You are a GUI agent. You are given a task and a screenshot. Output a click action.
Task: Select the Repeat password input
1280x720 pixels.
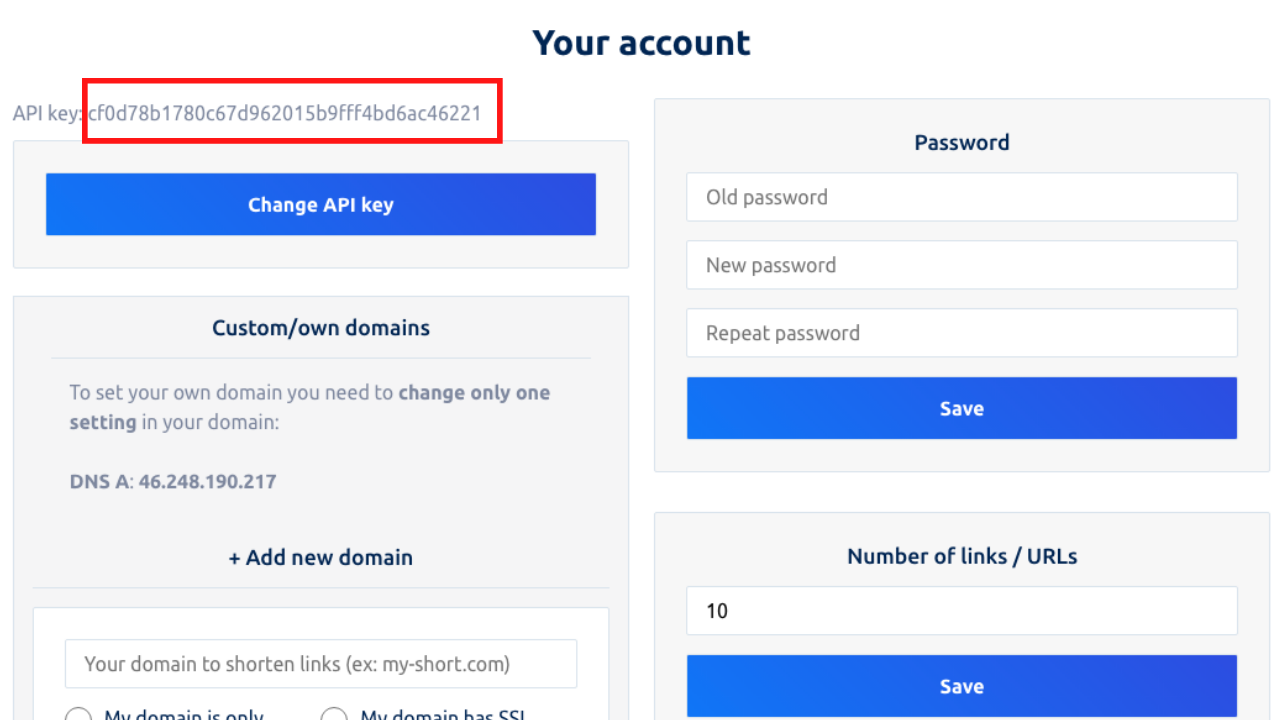961,333
